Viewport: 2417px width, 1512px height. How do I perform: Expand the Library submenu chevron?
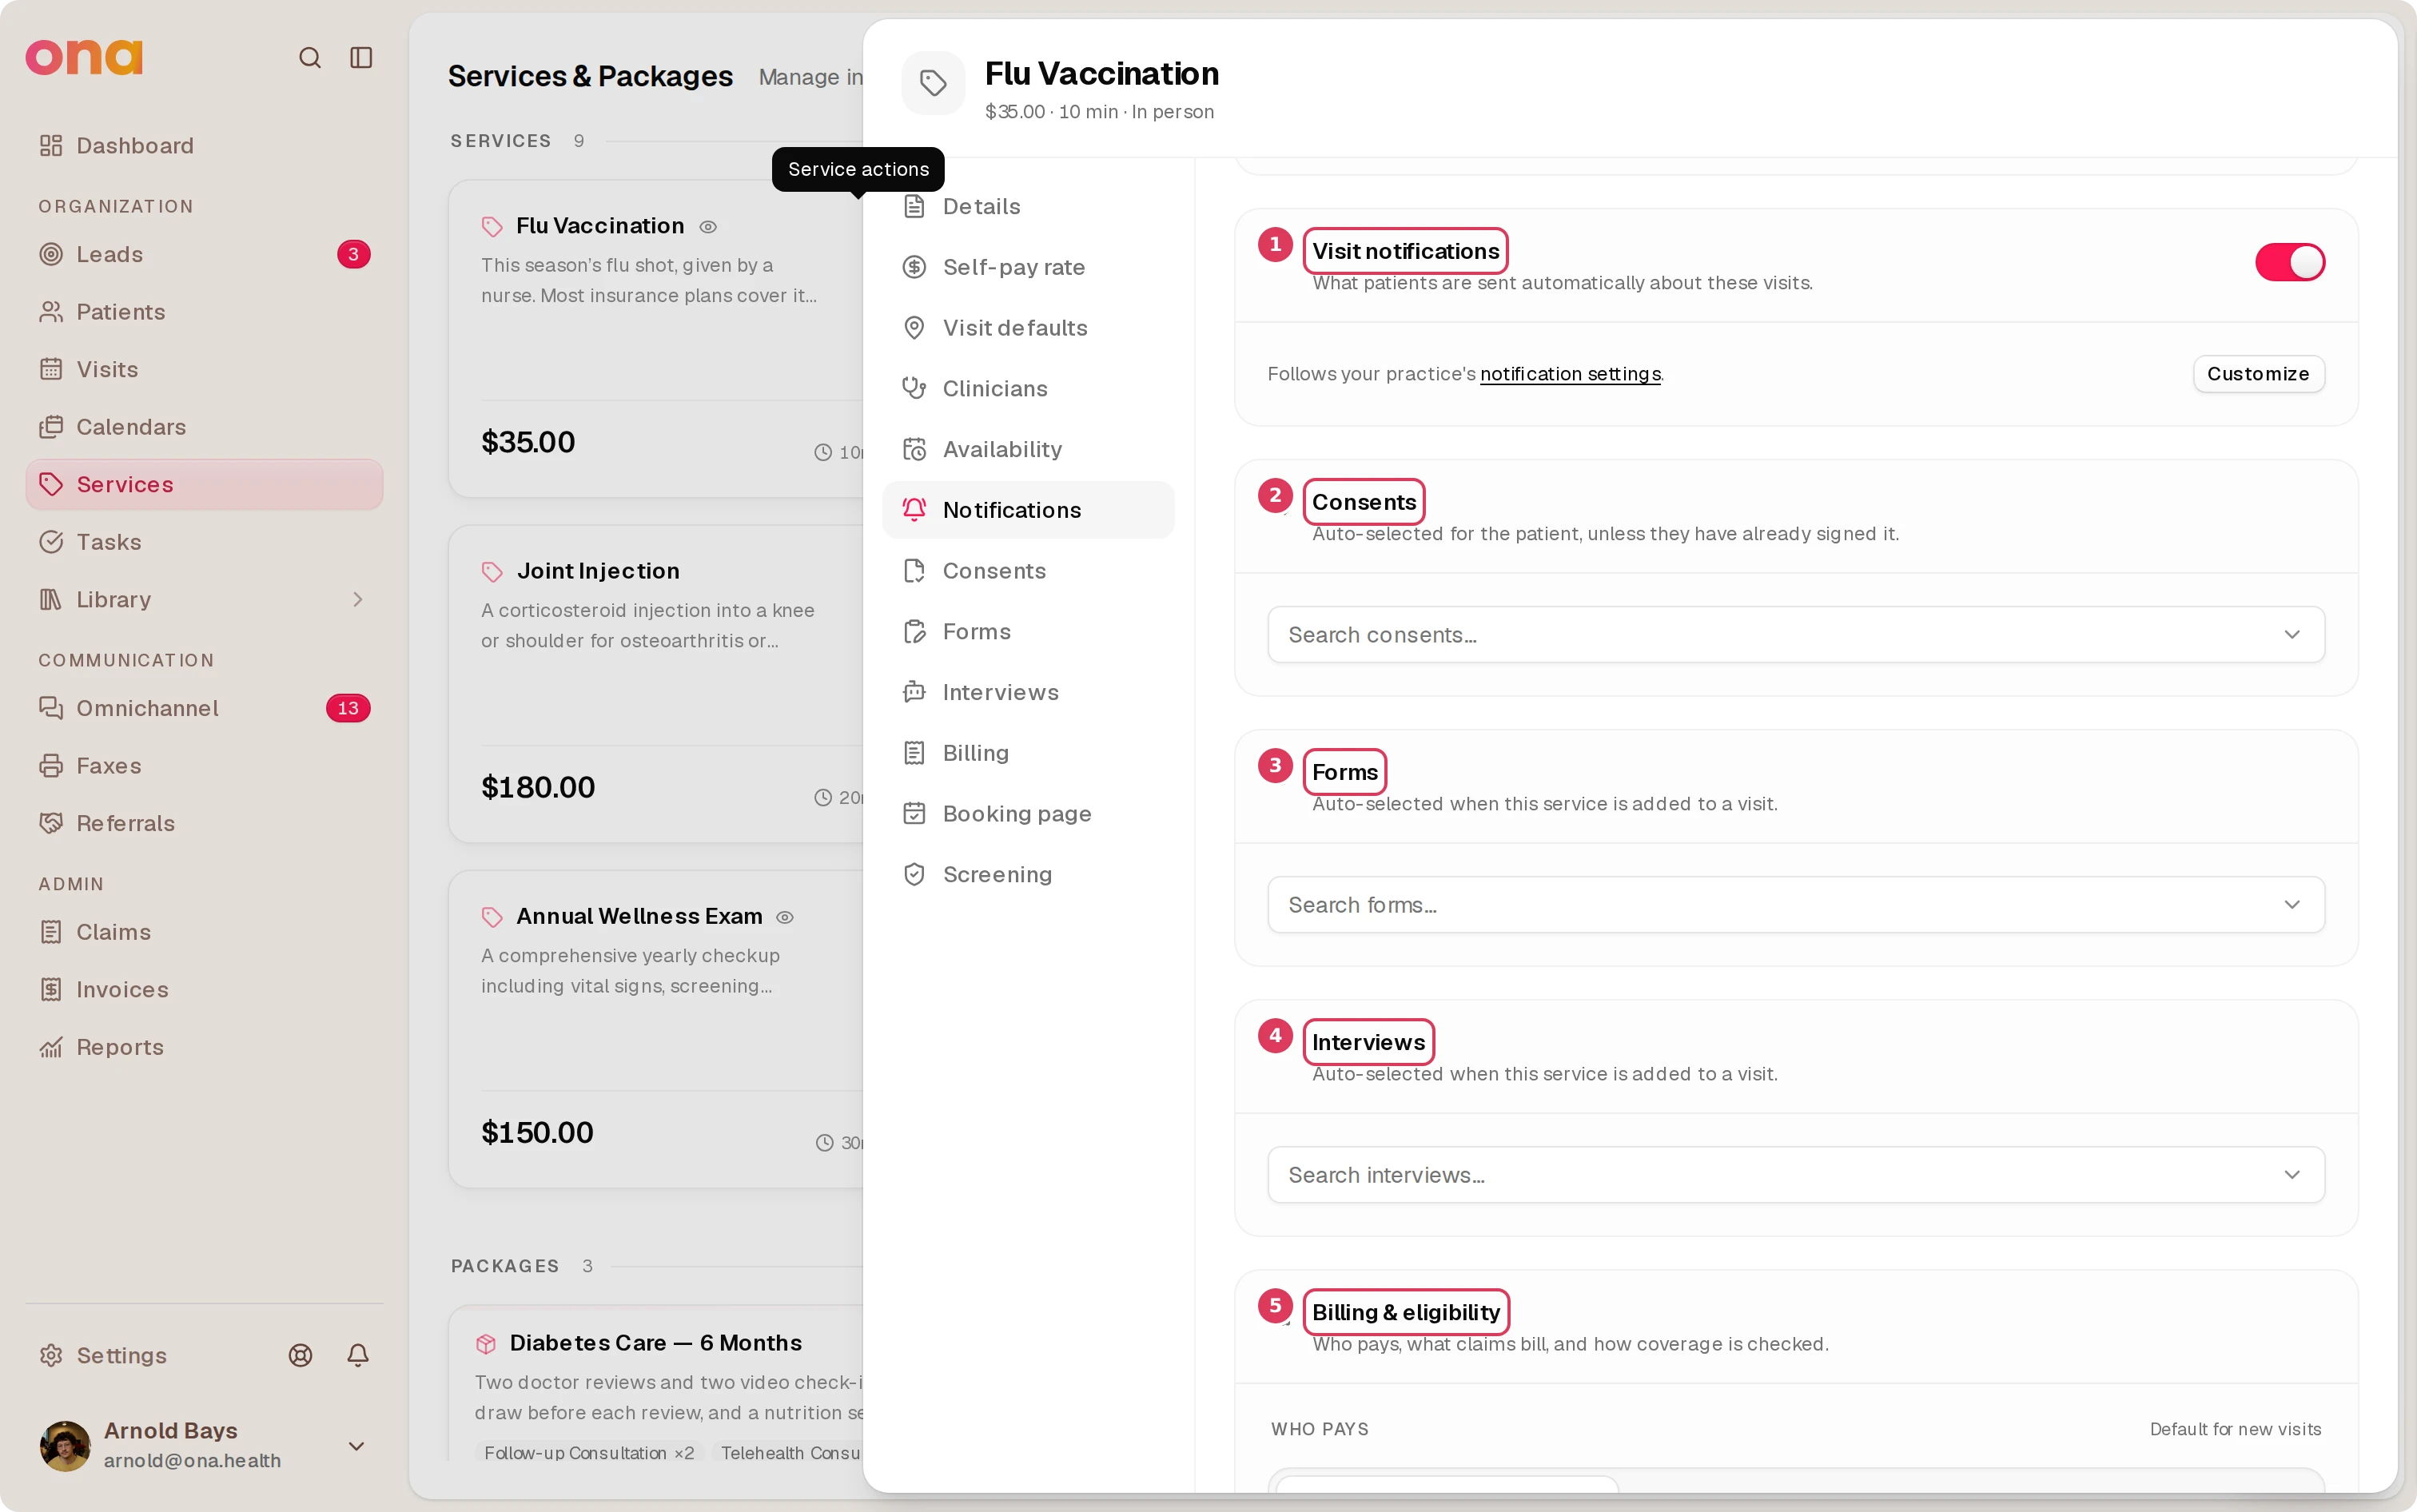pos(357,599)
